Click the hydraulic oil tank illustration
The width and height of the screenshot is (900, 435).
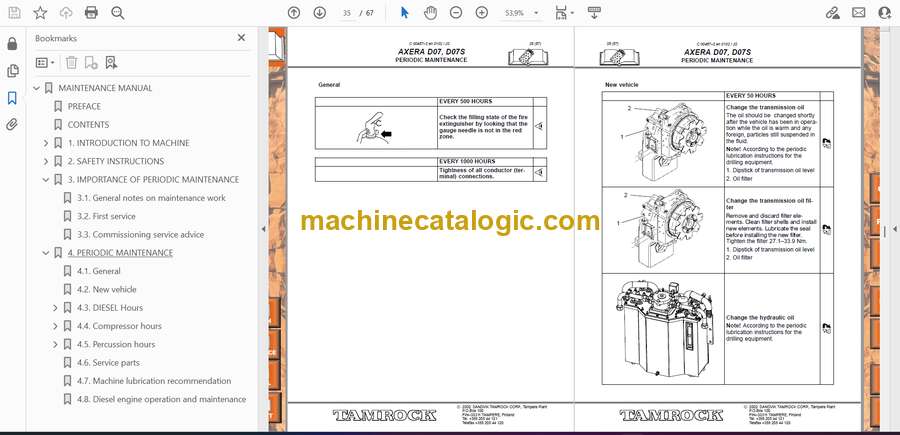tap(663, 328)
